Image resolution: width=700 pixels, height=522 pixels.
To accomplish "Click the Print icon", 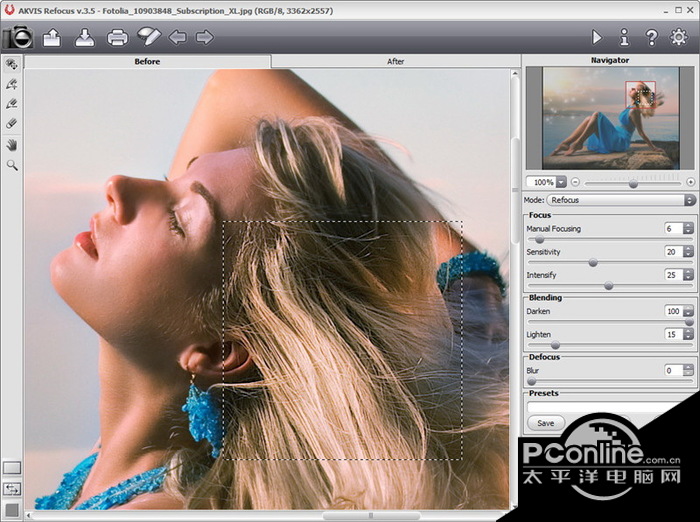I will 117,38.
